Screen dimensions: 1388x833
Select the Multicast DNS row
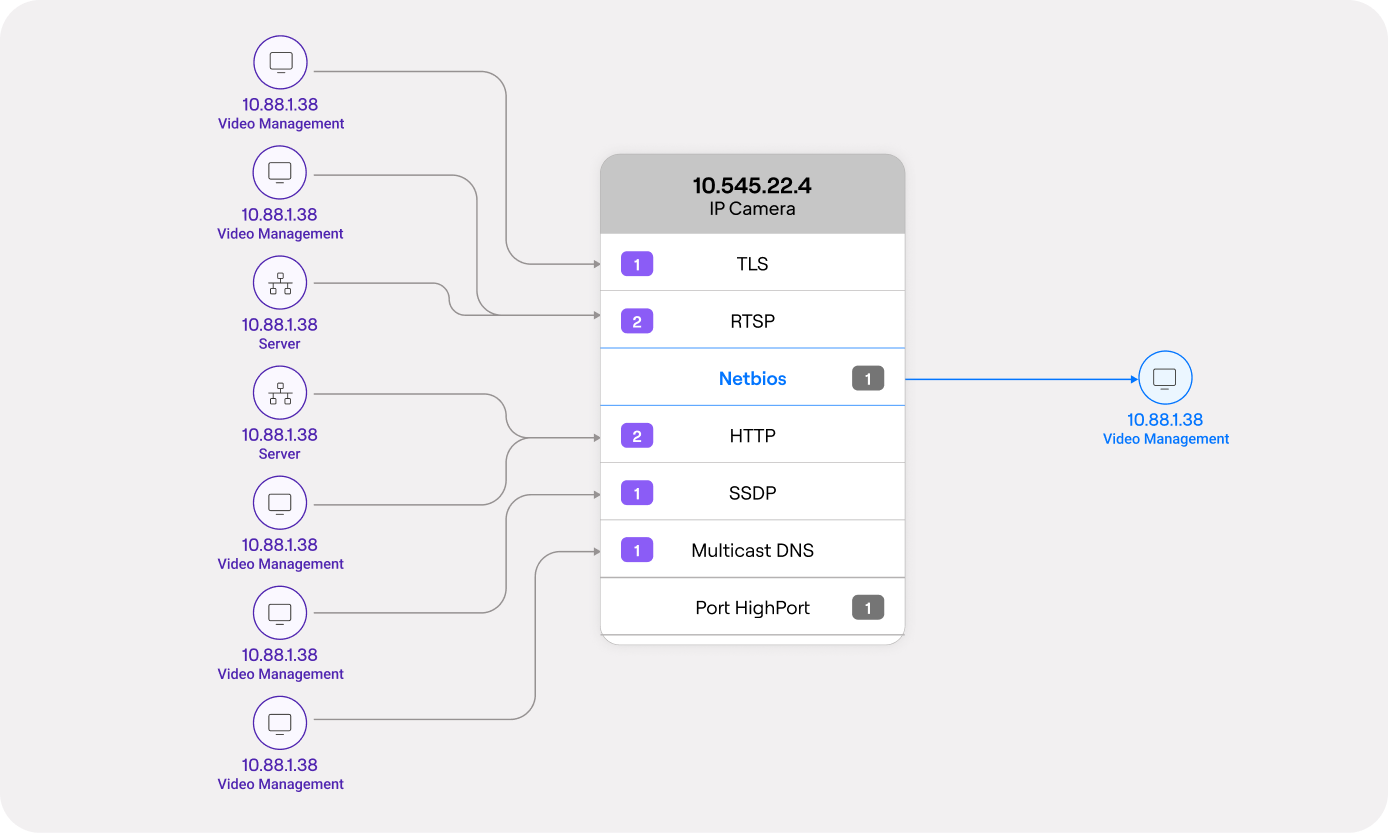(x=752, y=550)
